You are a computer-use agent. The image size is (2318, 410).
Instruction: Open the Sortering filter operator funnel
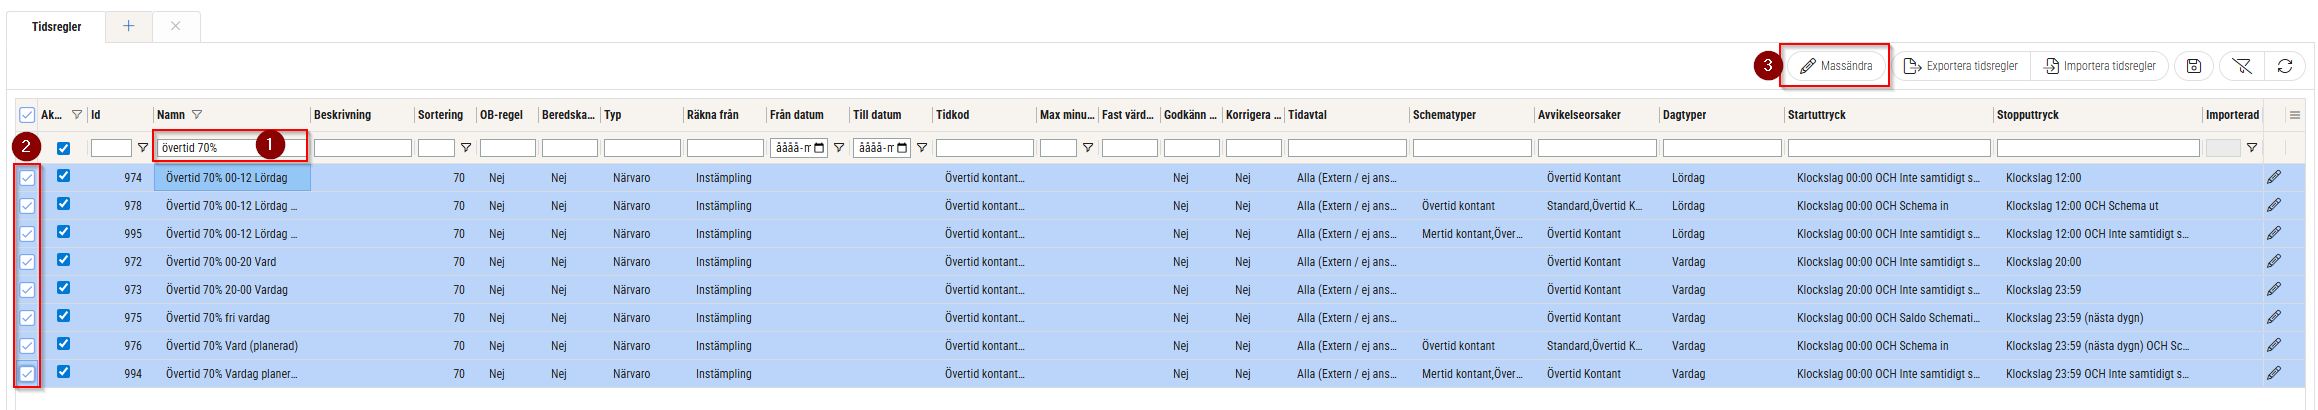465,148
